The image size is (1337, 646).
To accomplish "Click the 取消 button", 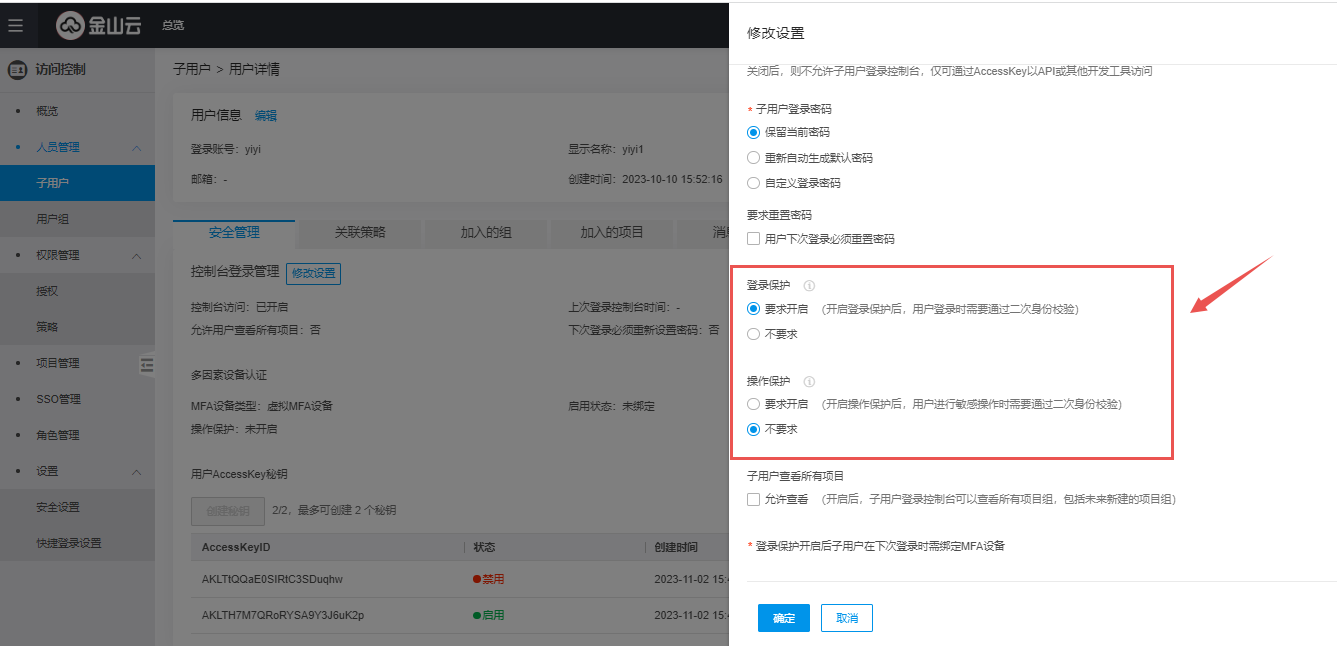I will pos(847,618).
